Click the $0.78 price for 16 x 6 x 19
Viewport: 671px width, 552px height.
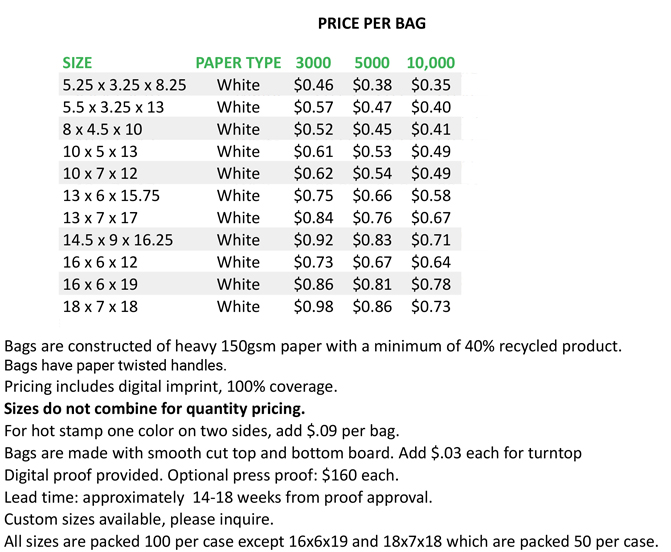point(431,284)
